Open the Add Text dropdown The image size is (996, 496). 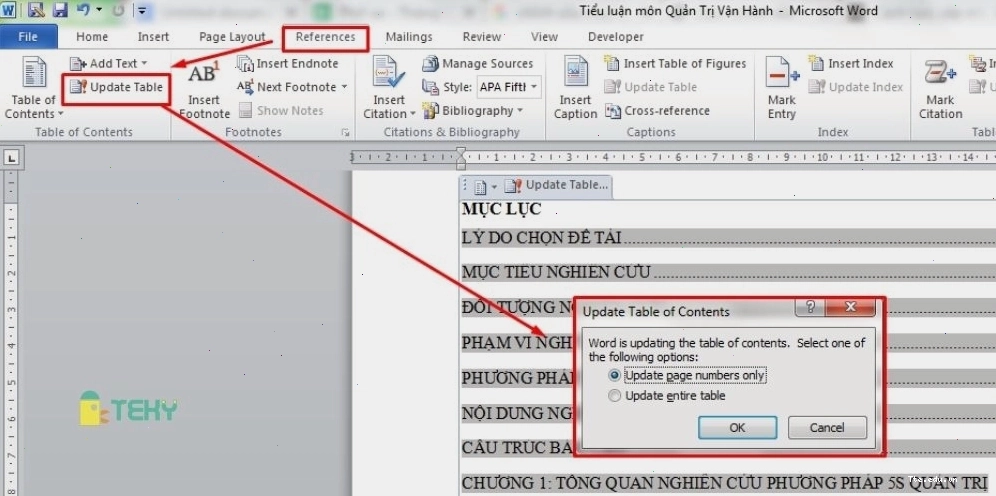pos(109,64)
